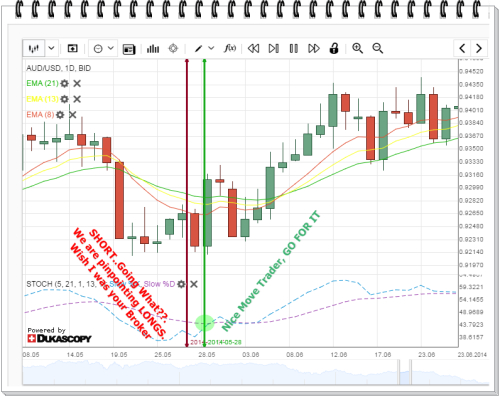Select the crosshair cursor tool
Image resolution: width=500 pixels, height=397 pixels.
point(173,49)
